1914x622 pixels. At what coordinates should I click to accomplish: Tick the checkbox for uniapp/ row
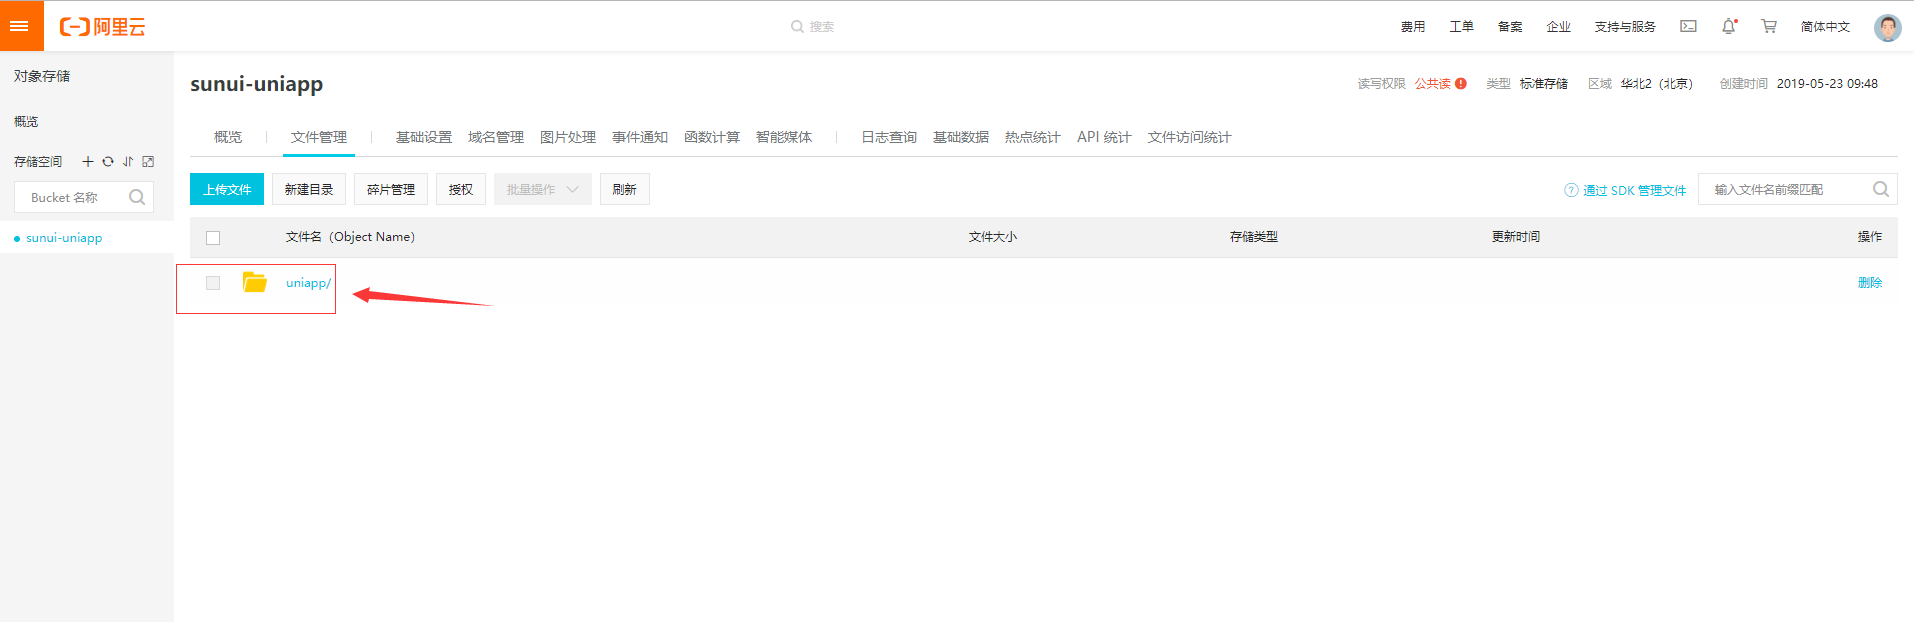tap(213, 283)
